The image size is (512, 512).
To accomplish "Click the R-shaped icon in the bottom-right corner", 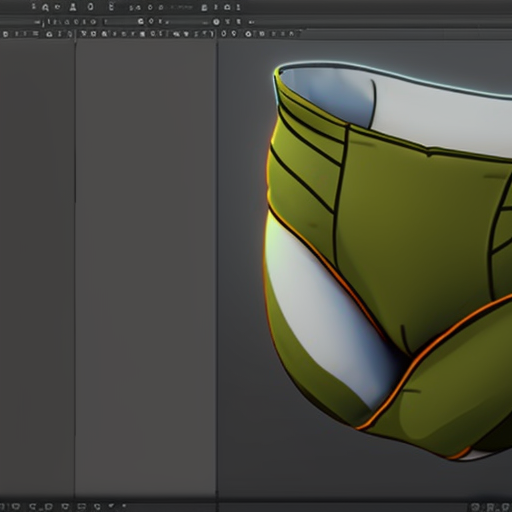I will coord(491,507).
